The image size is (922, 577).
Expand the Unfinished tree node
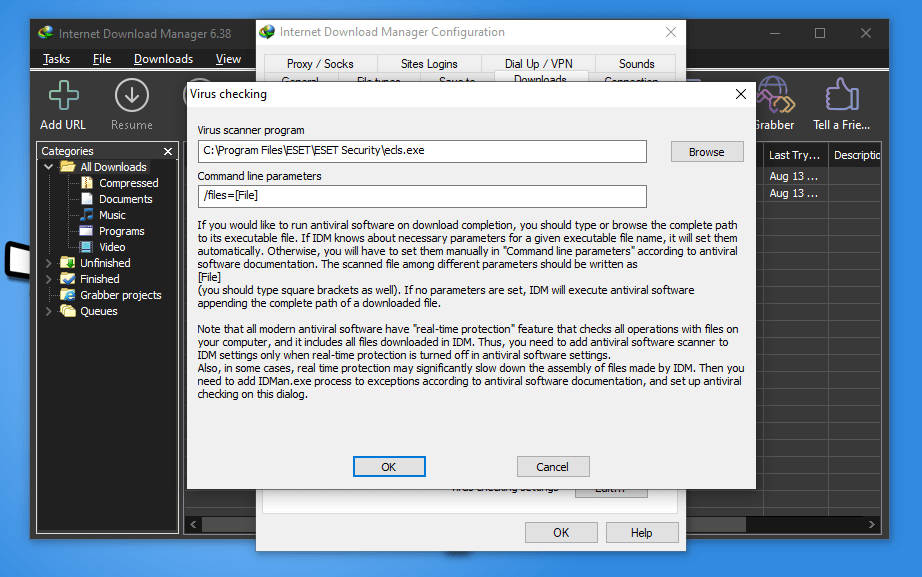(x=49, y=263)
